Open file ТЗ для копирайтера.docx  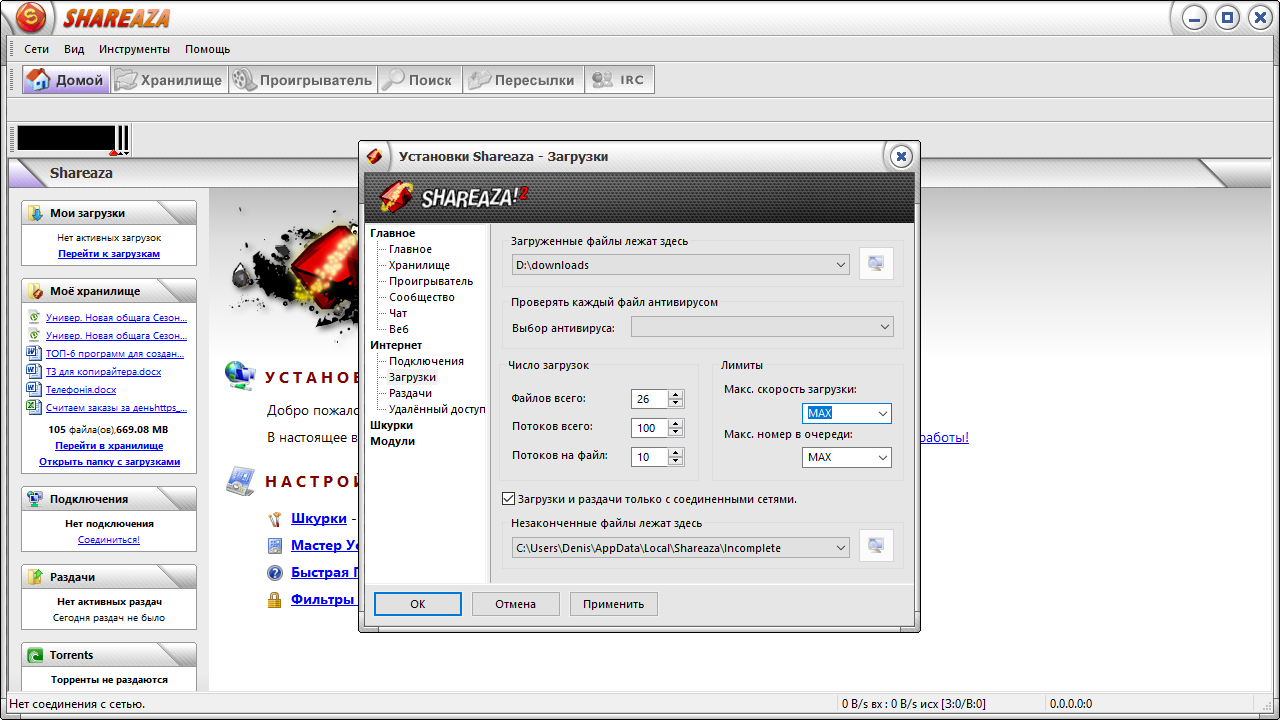(x=103, y=372)
